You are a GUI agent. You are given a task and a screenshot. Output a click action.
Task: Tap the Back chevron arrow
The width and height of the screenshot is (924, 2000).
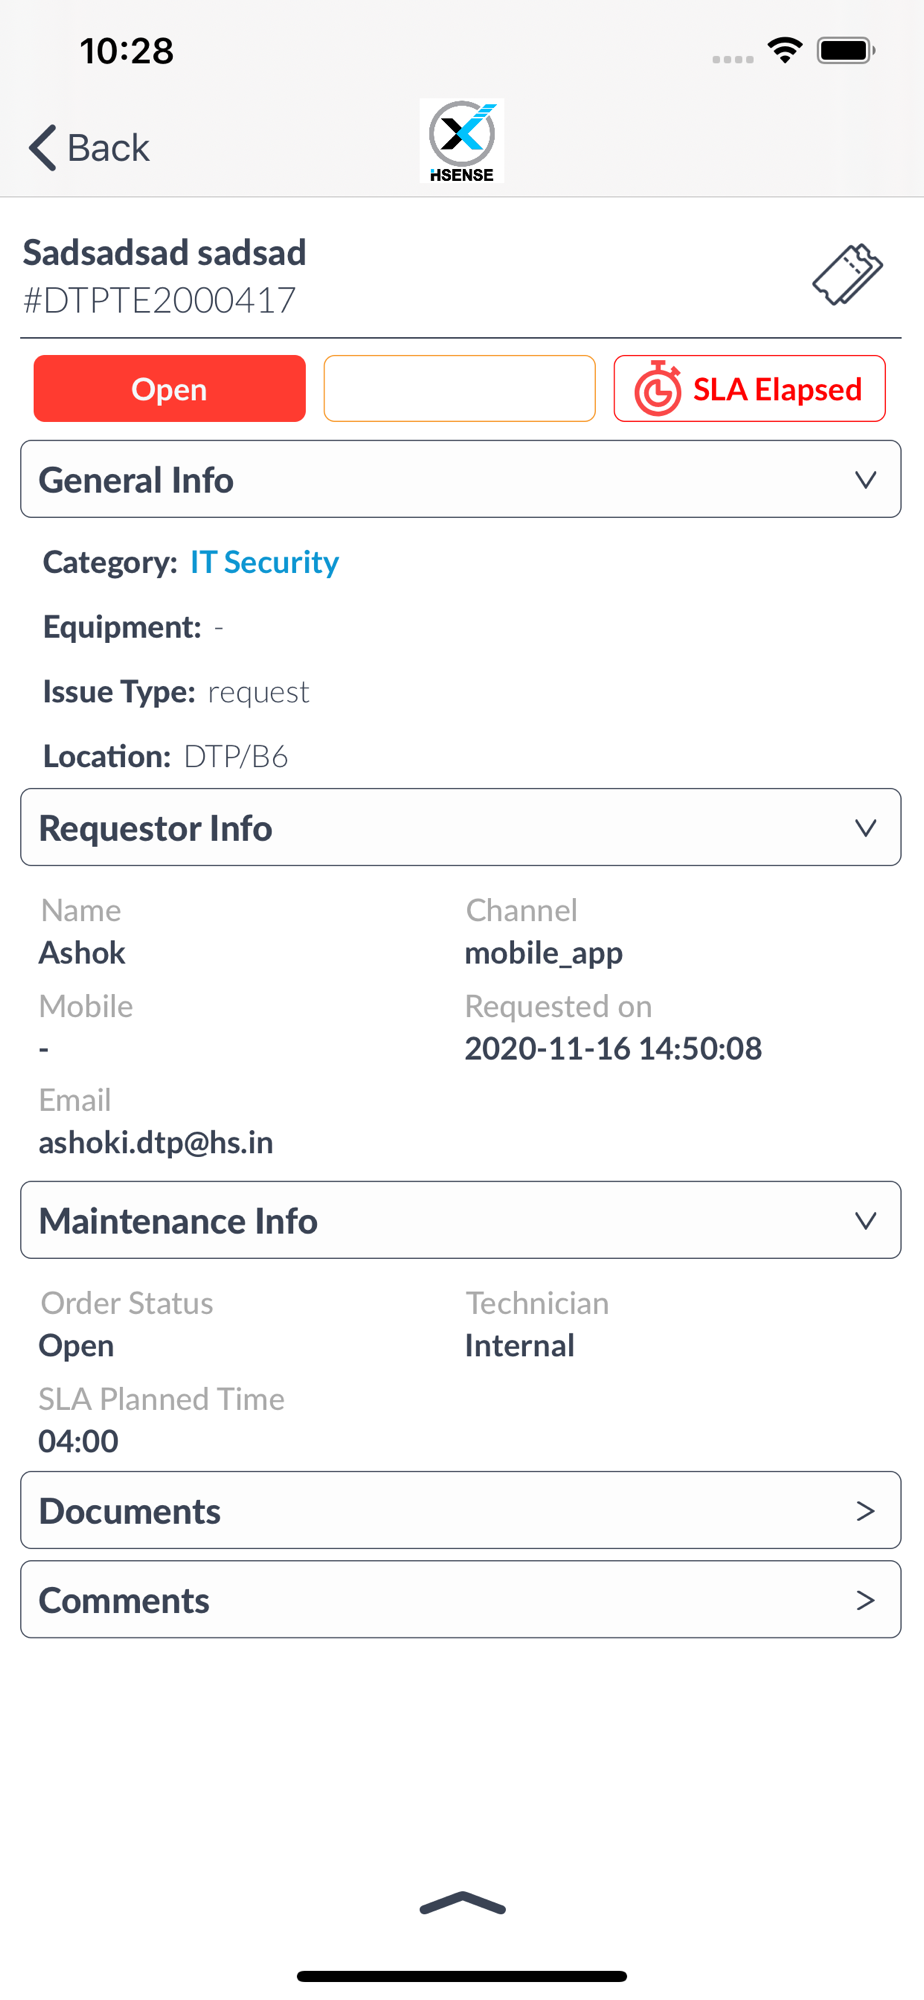[x=42, y=148]
